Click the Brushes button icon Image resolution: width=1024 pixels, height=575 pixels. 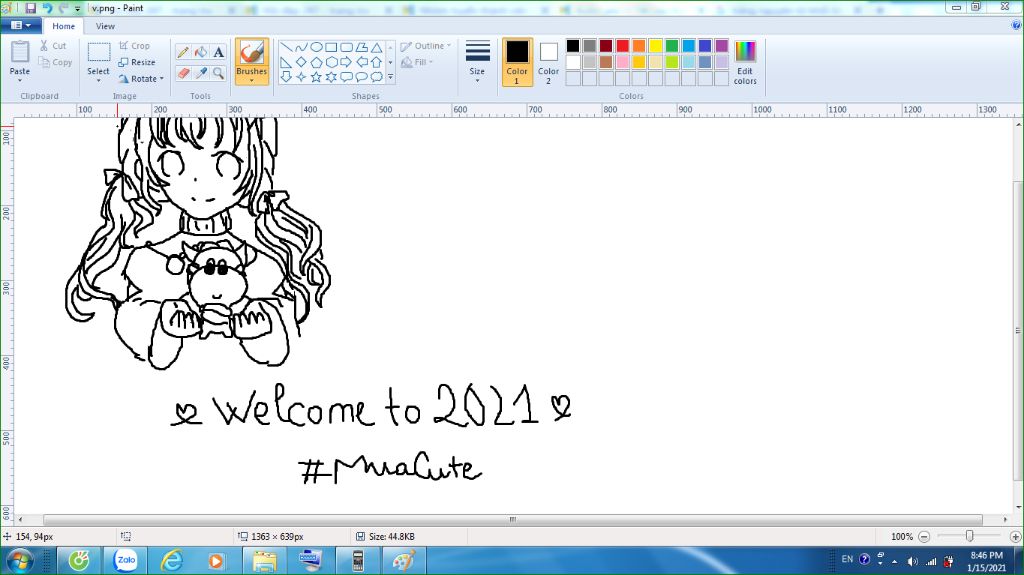pos(251,53)
